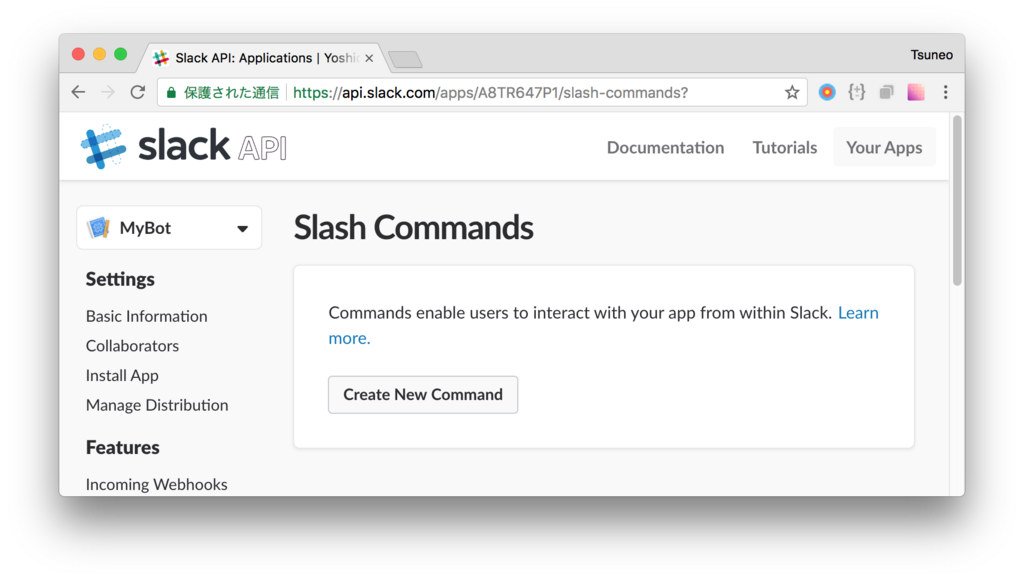Click the Tsuneo profile name
Screen dimensions: 1024x581
point(931,55)
